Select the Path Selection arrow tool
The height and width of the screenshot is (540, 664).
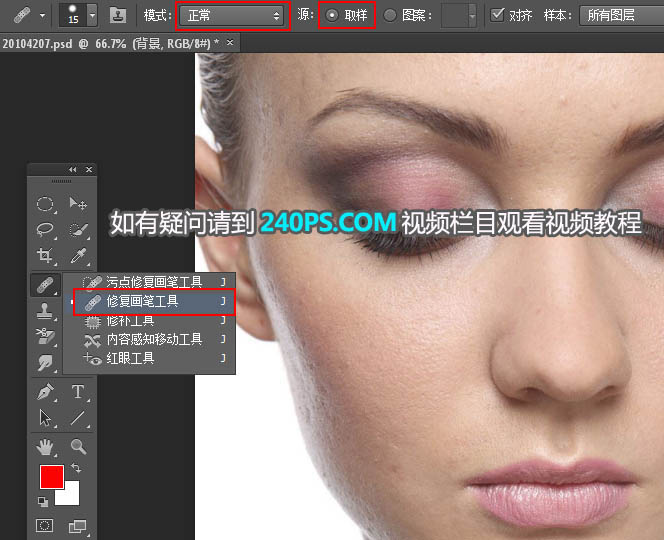click(x=45, y=418)
